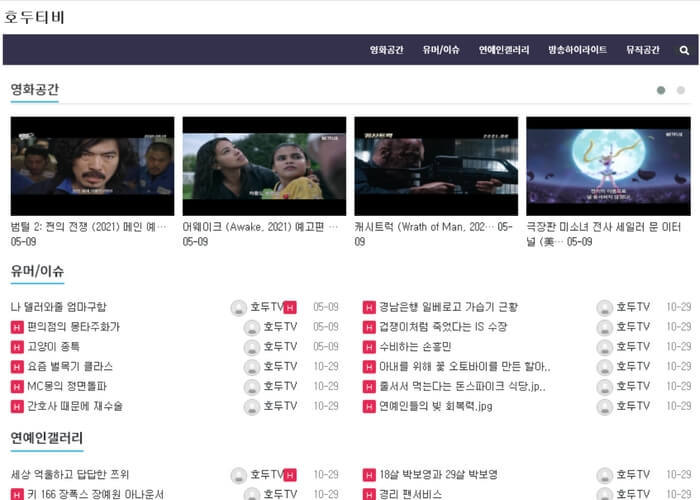Click red H icon beside MC몽의 정면돌파
Image resolution: width=700 pixels, height=500 pixels.
(17, 387)
